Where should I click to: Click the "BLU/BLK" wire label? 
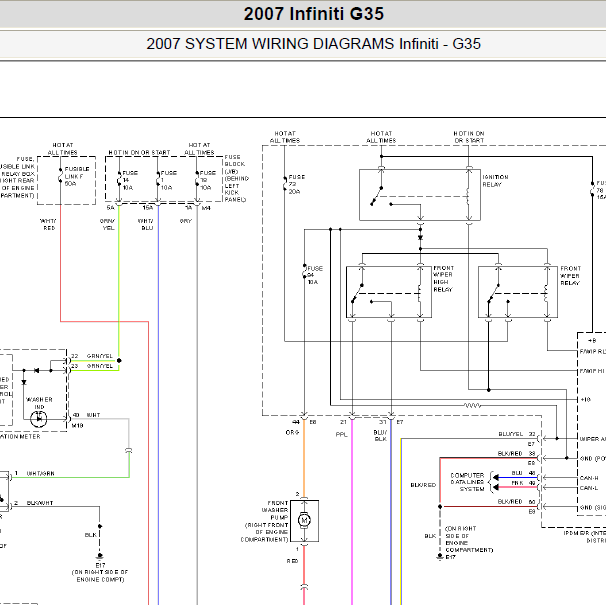(380, 435)
